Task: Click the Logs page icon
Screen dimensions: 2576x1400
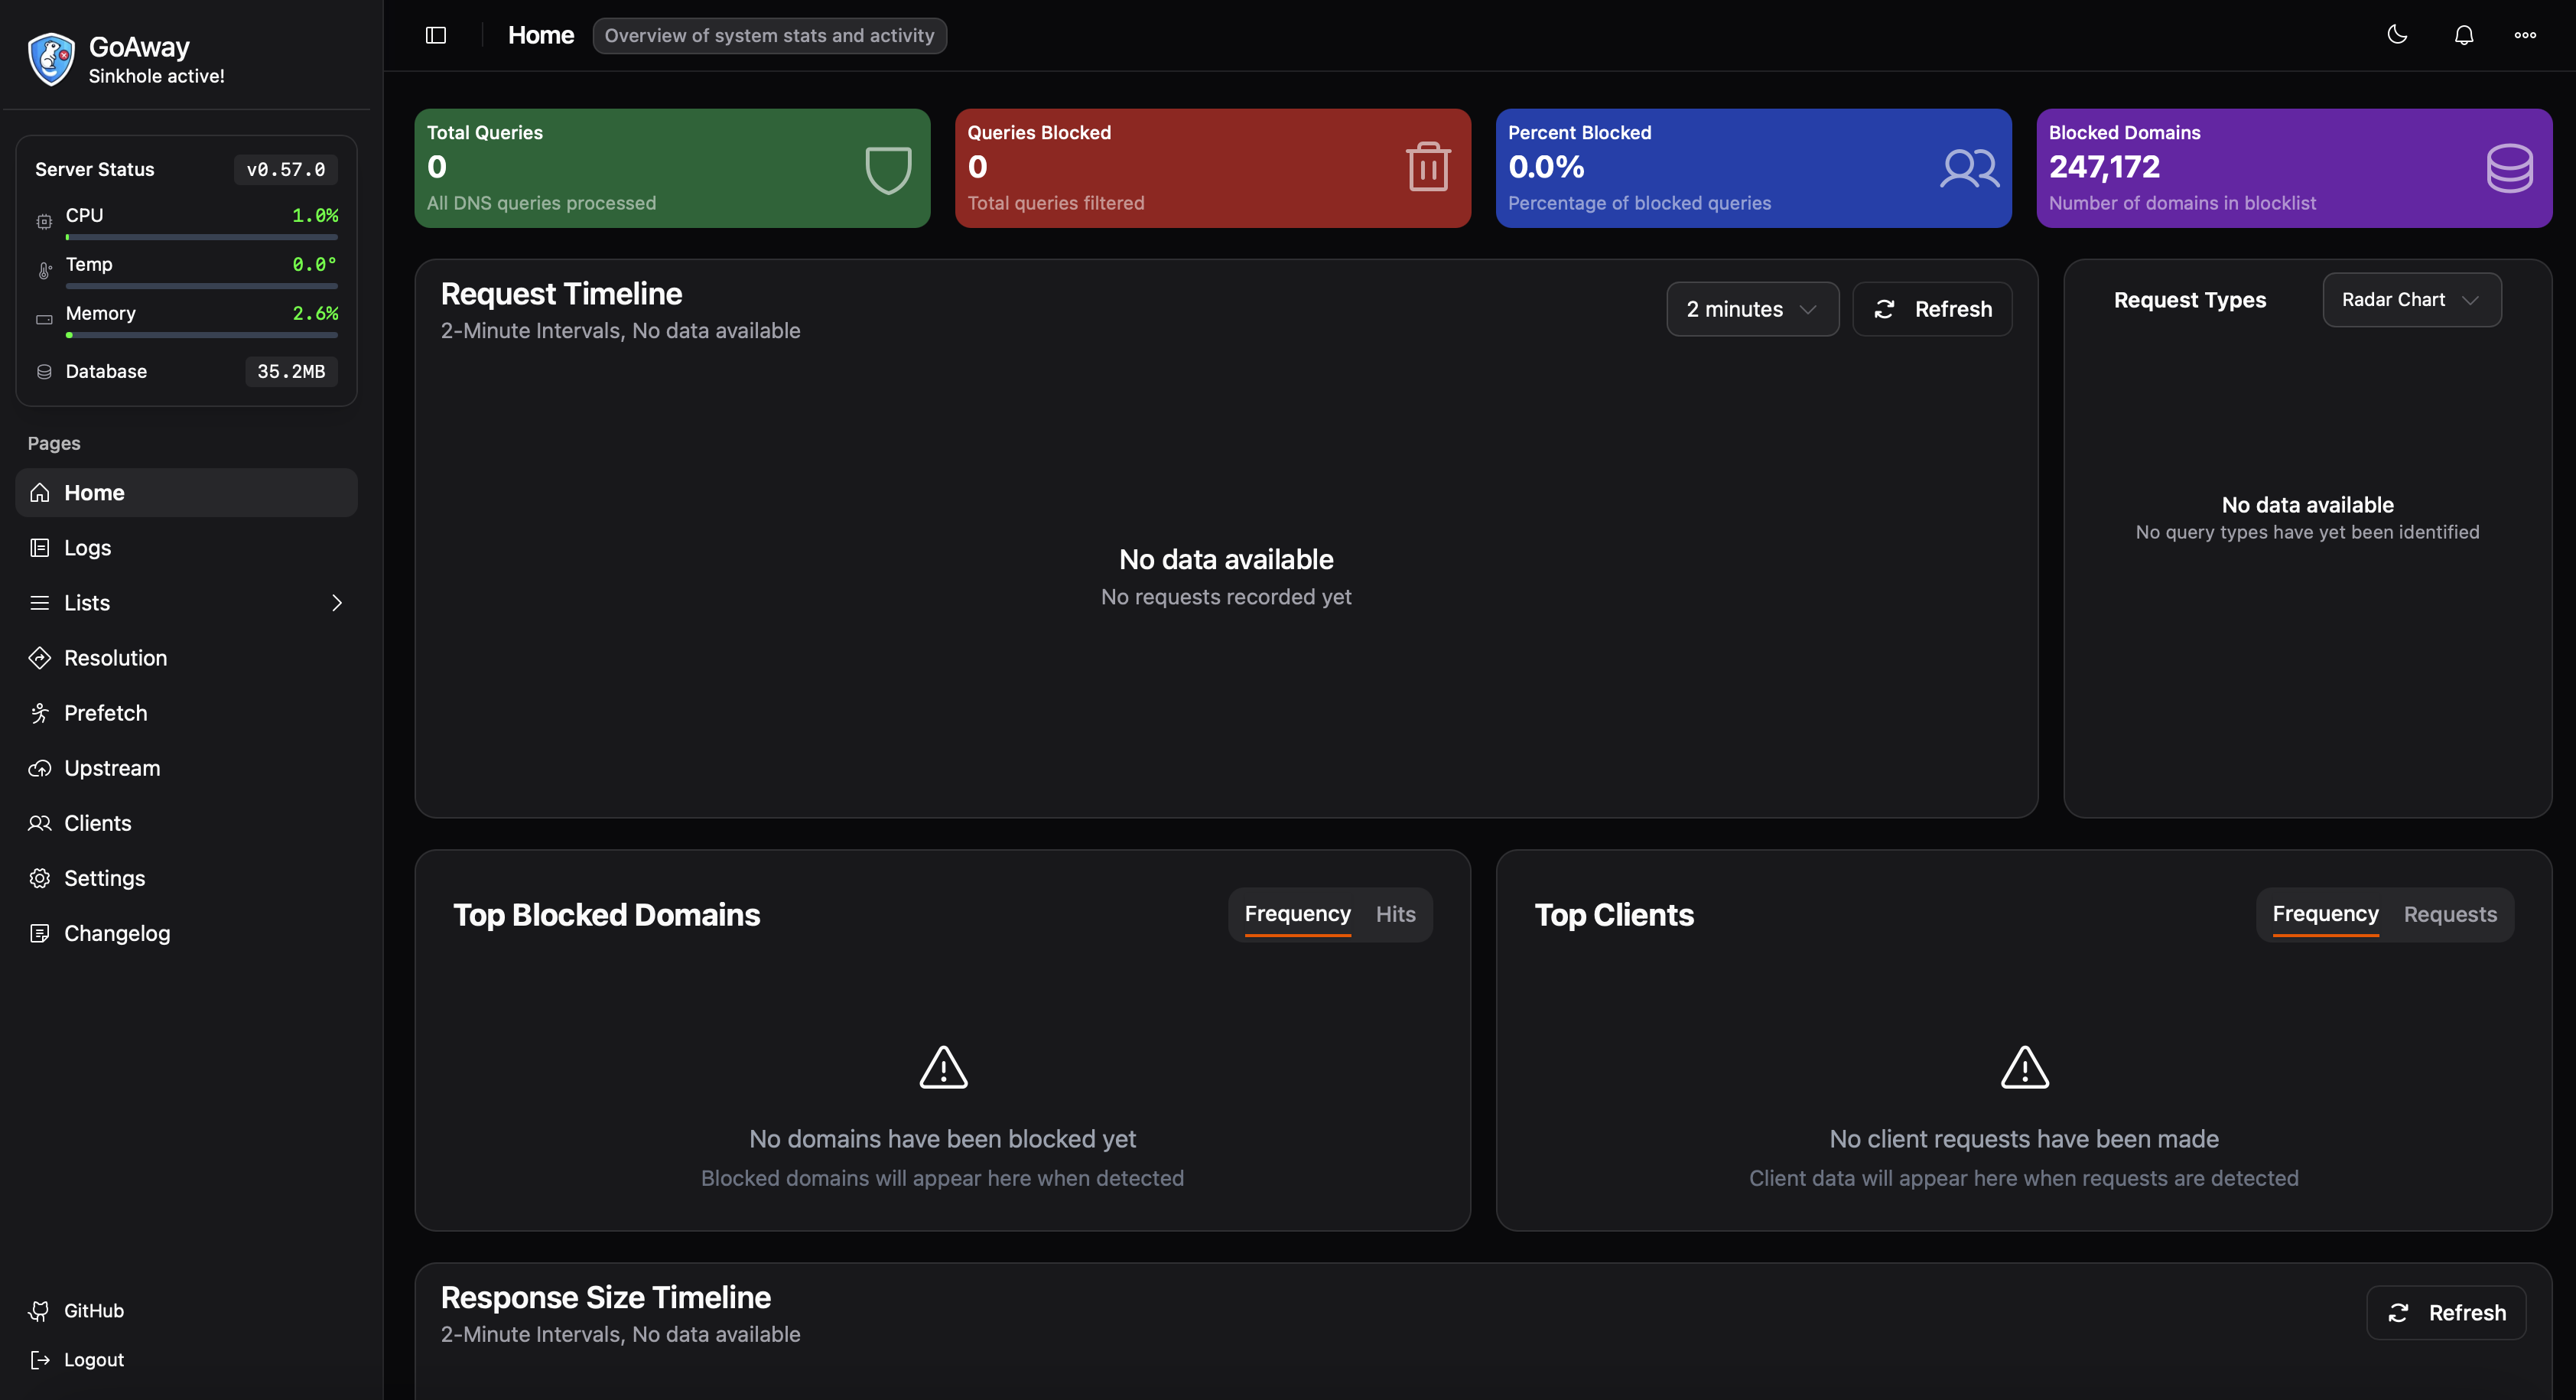Action: pyautogui.click(x=40, y=548)
